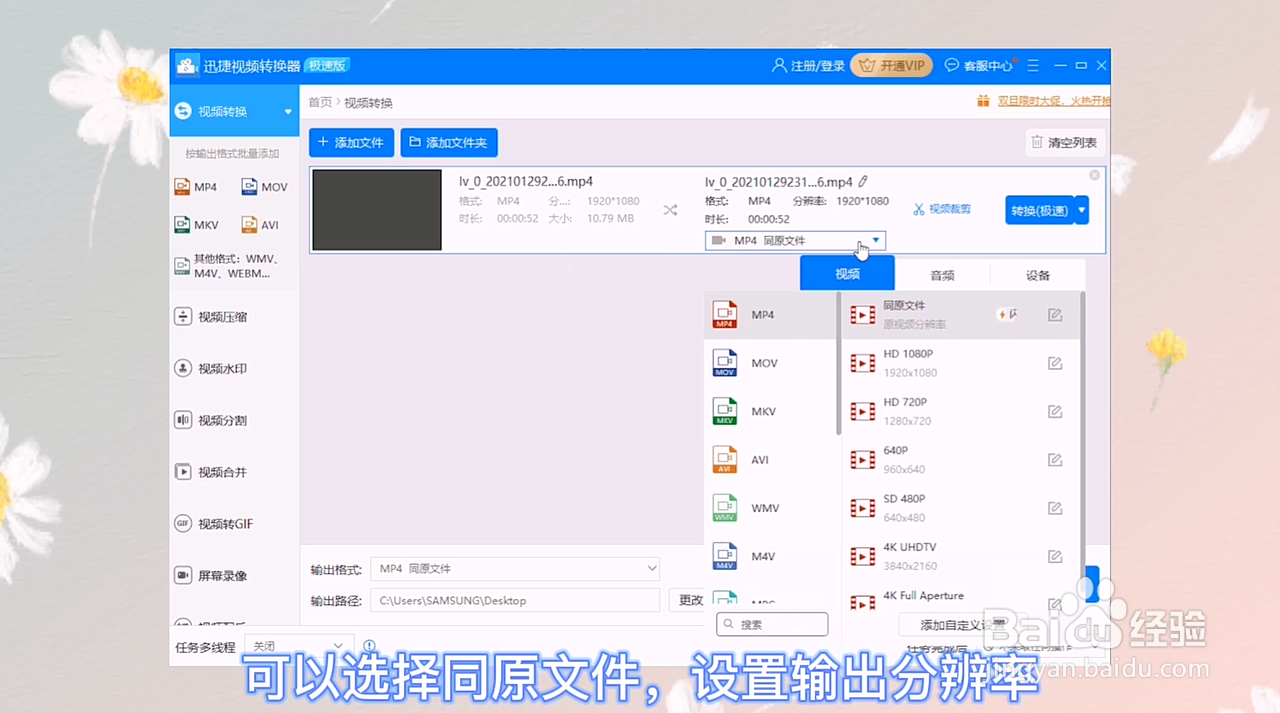Click the format 搜索 search field

pyautogui.click(x=772, y=624)
